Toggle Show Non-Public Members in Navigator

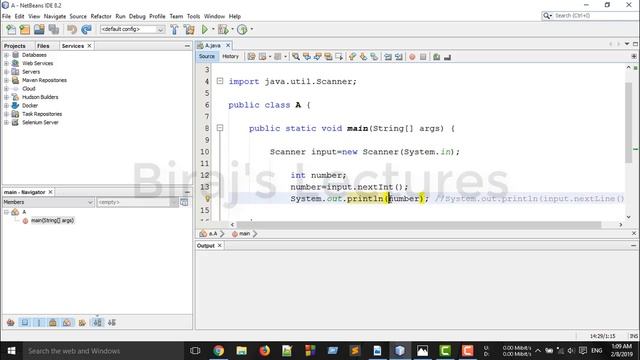click(53, 322)
